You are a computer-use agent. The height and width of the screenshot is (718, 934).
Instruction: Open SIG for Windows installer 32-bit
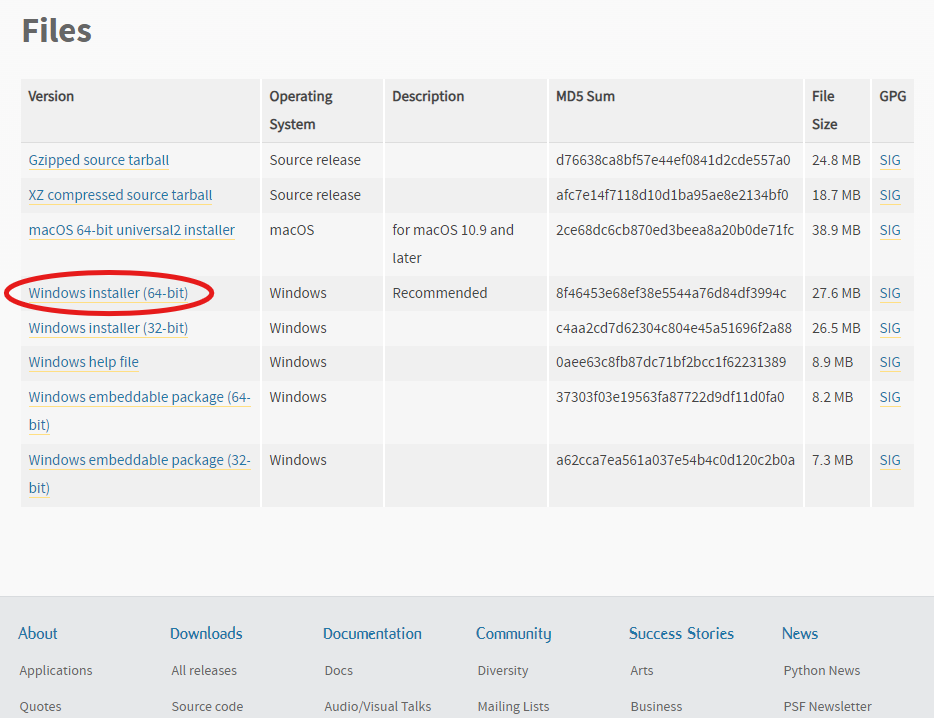pyautogui.click(x=890, y=328)
